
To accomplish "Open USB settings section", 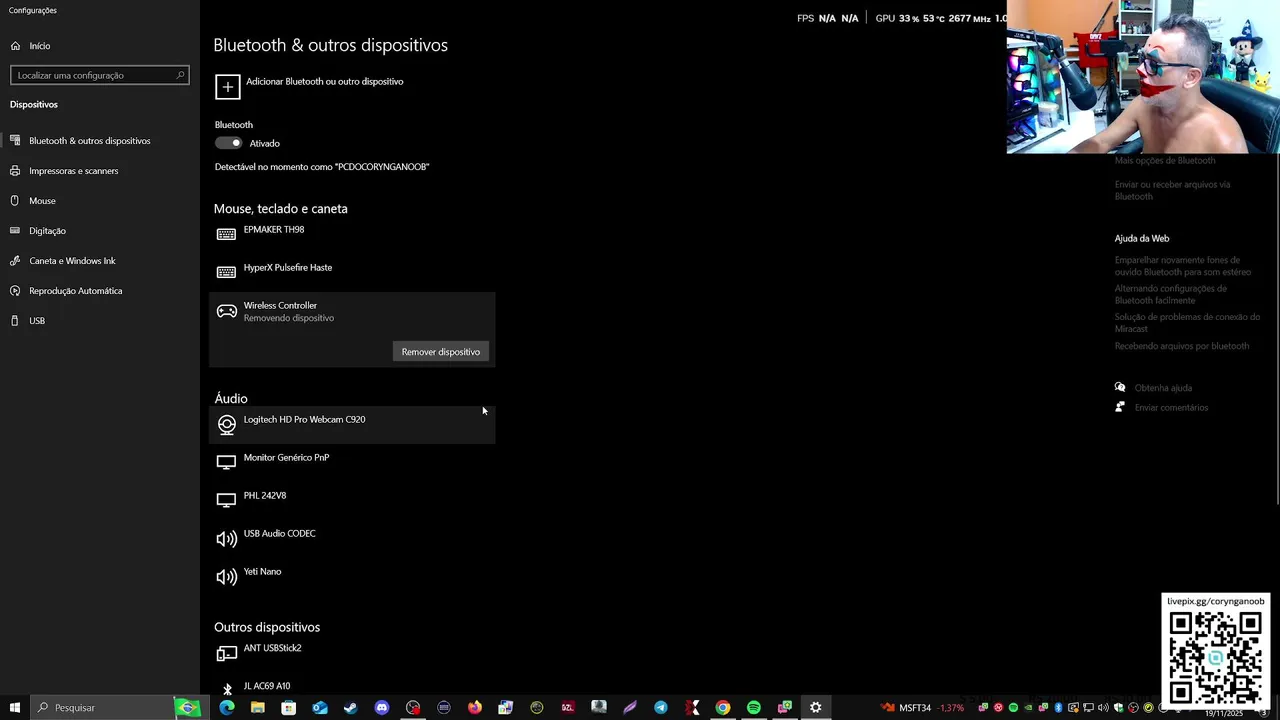I will coord(100,321).
